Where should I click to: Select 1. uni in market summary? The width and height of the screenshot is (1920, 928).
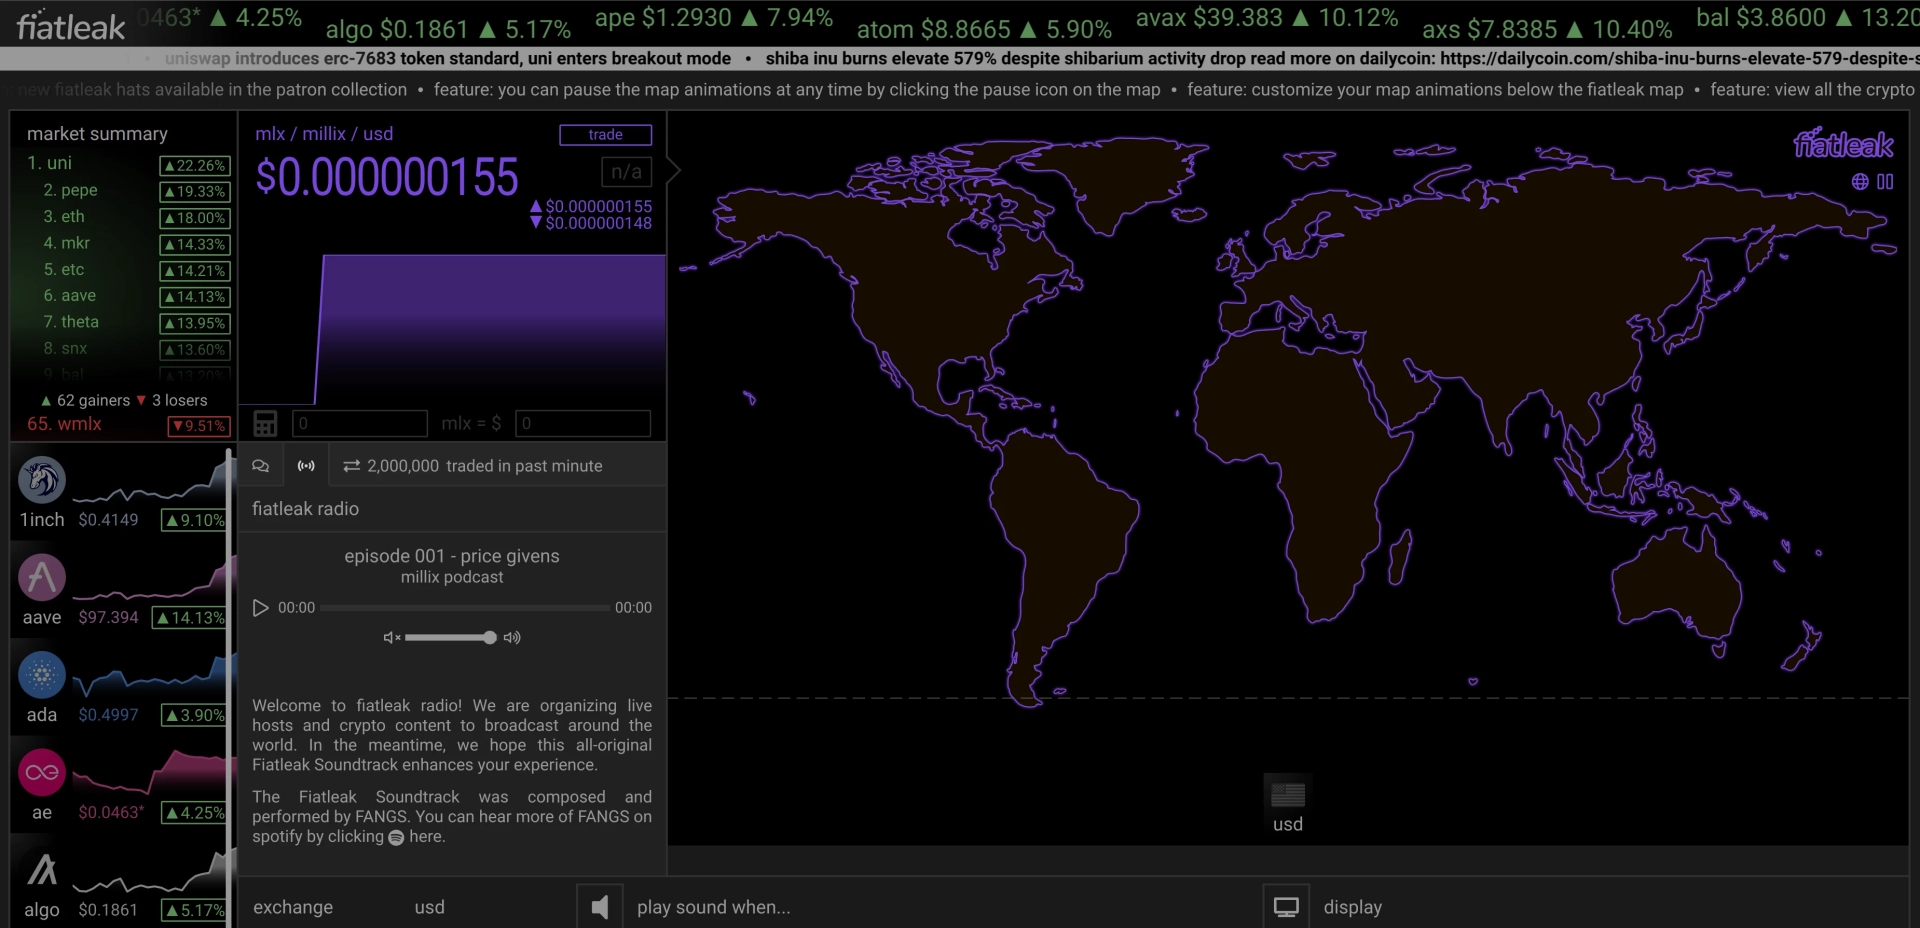[128, 163]
